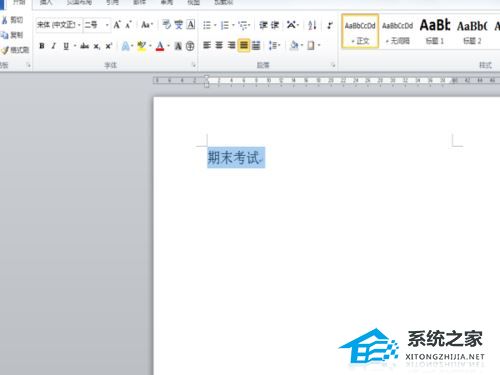500x375 pixels.
Task: Apply paragraph shading paint bucket
Action: tap(294, 45)
